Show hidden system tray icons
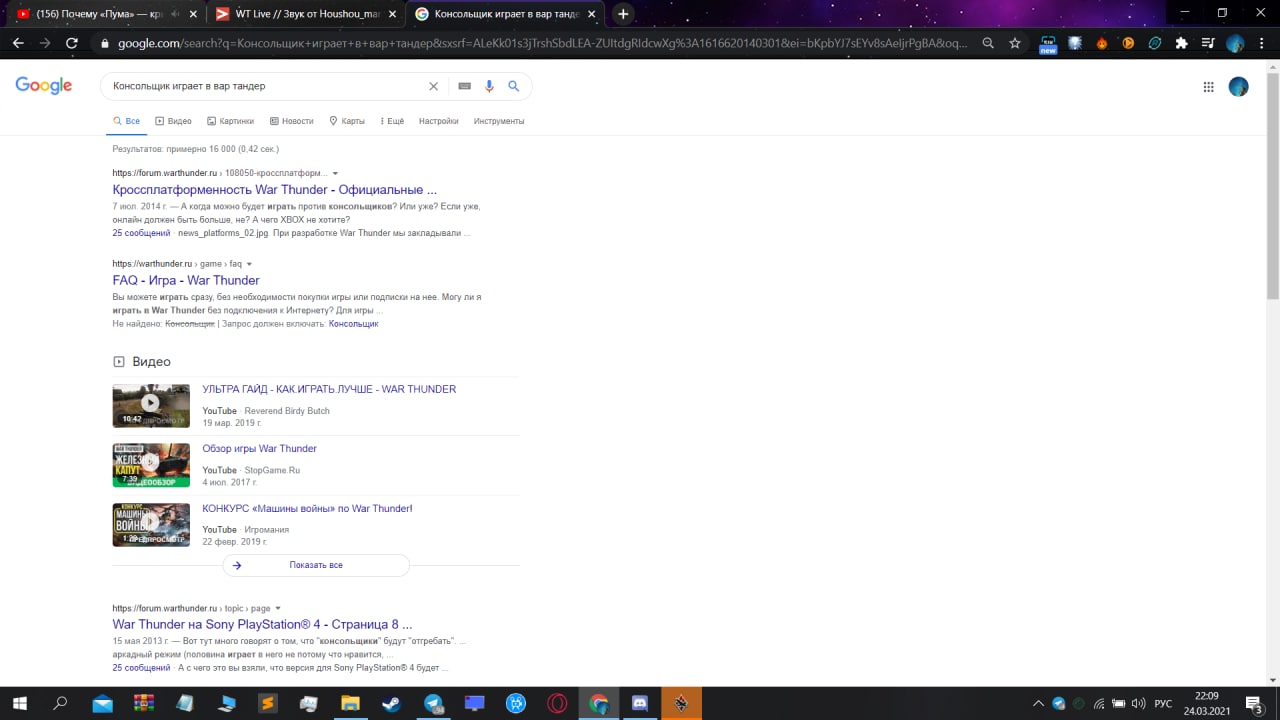This screenshot has width=1280, height=720. (1038, 704)
